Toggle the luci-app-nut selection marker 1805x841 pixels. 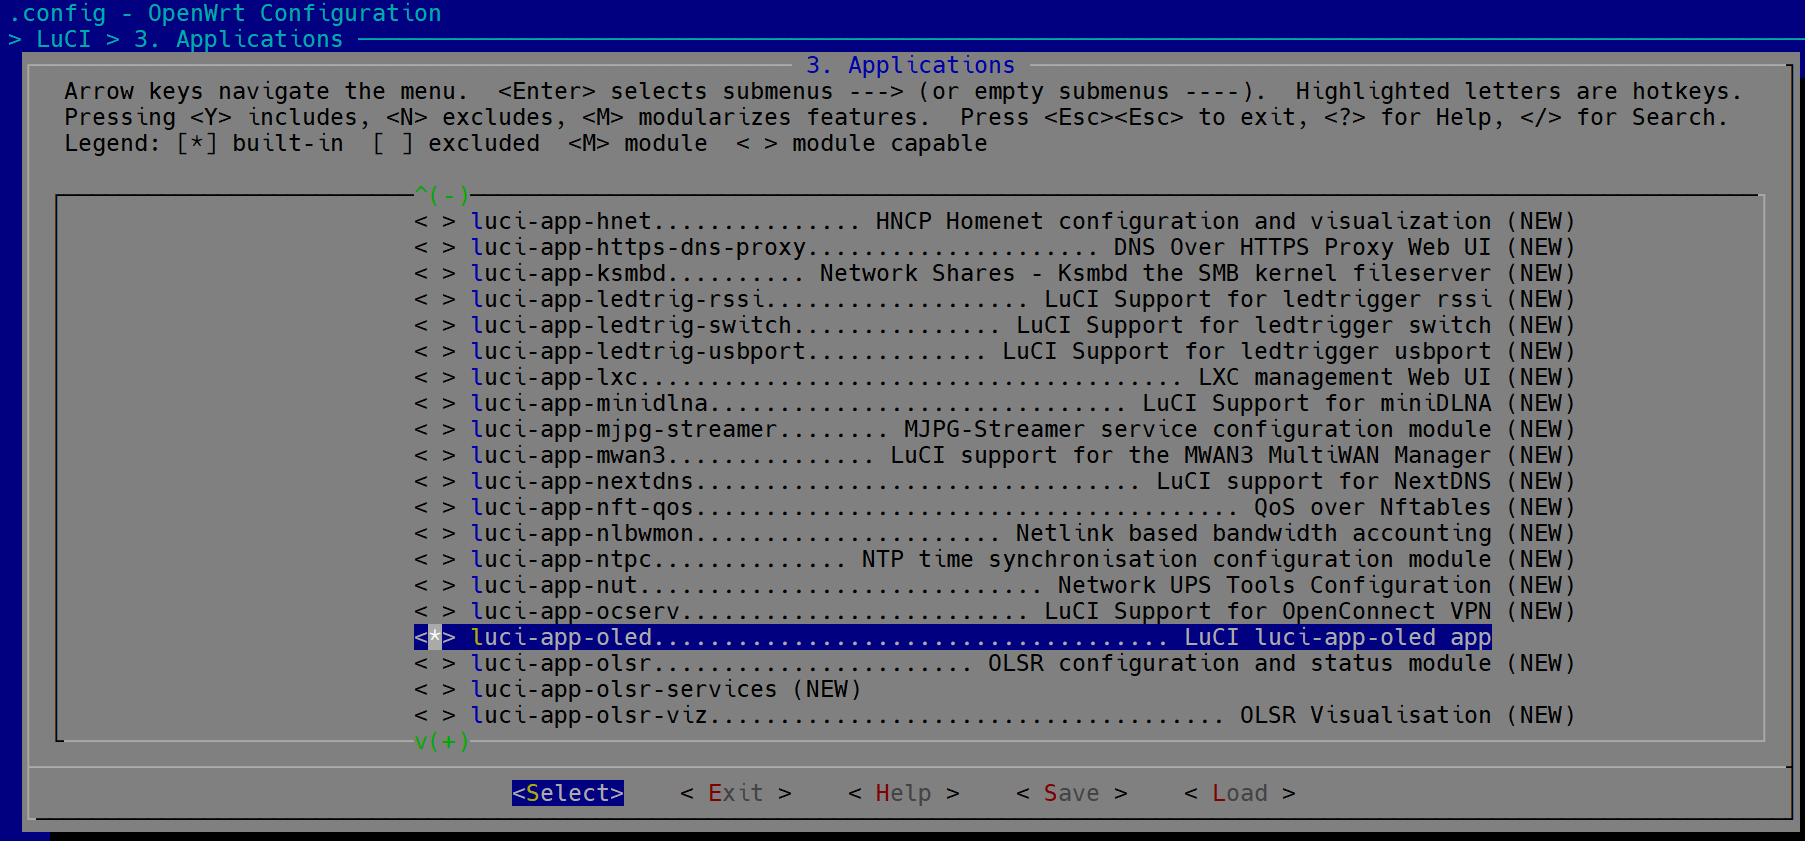tap(435, 585)
